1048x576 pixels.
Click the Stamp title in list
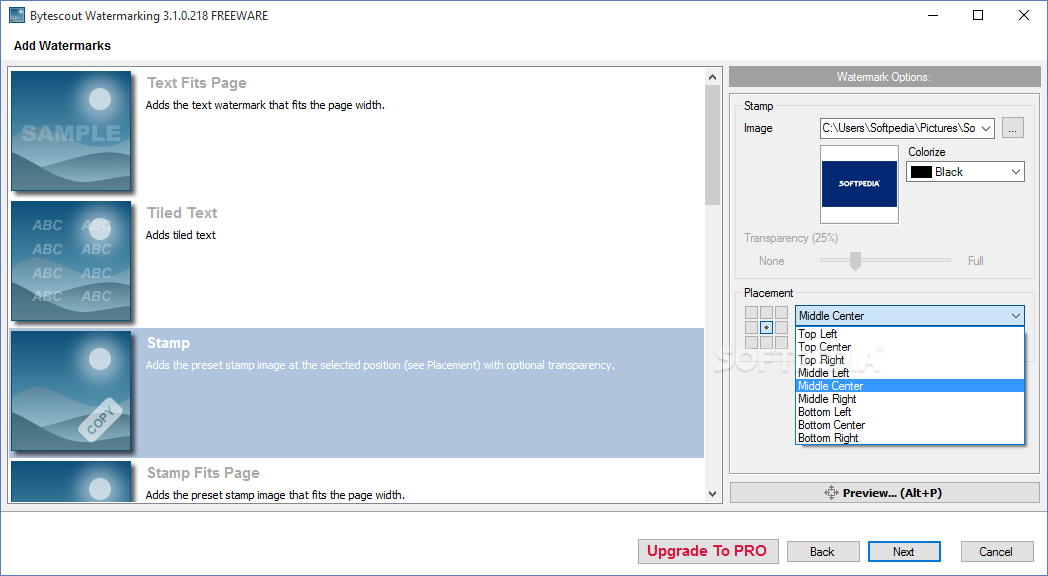point(168,343)
